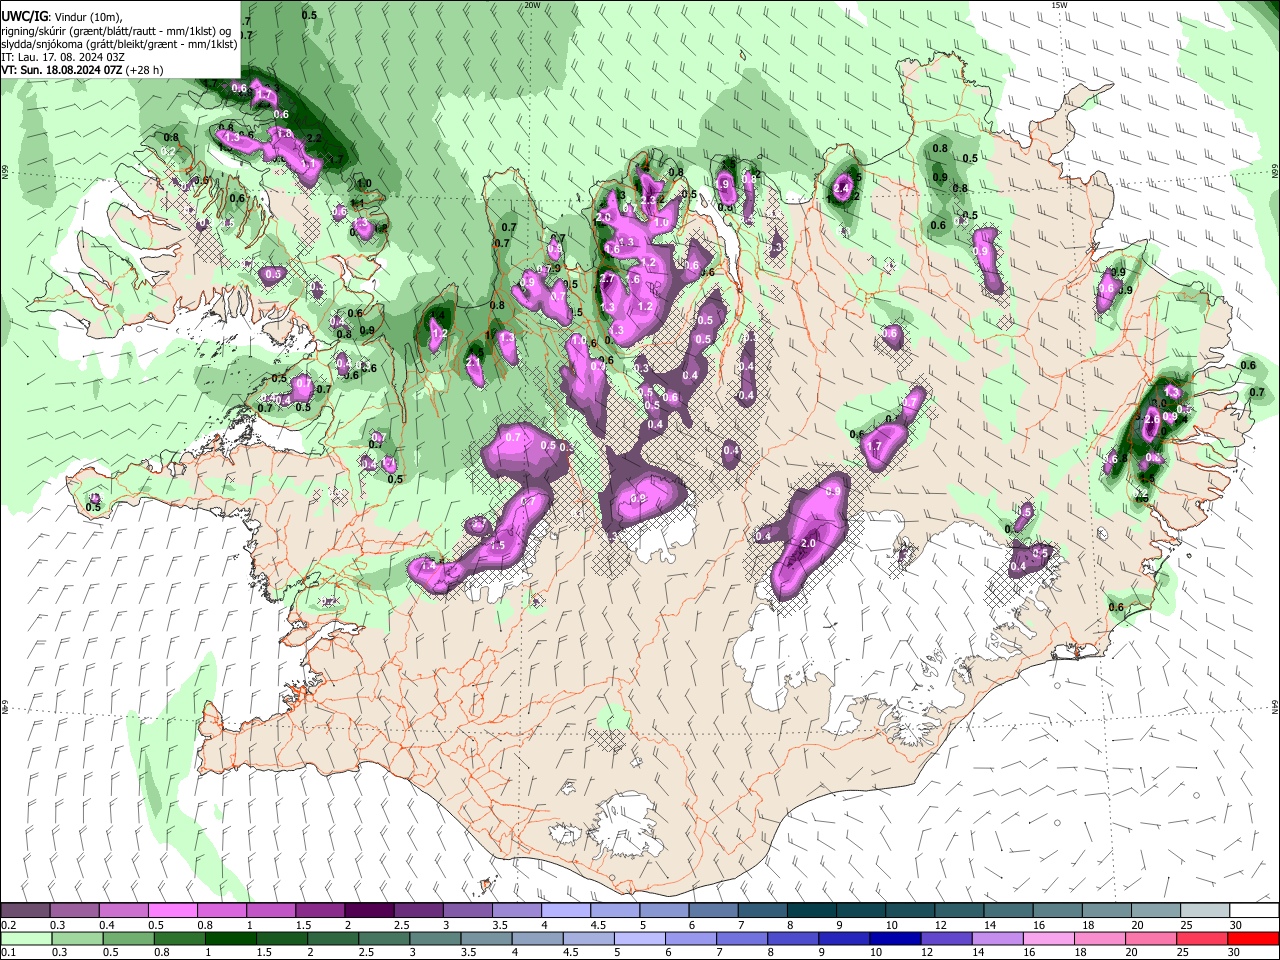Click the 0.1 label under the lower scale
This screenshot has width=1280, height=960.
click(x=7, y=952)
